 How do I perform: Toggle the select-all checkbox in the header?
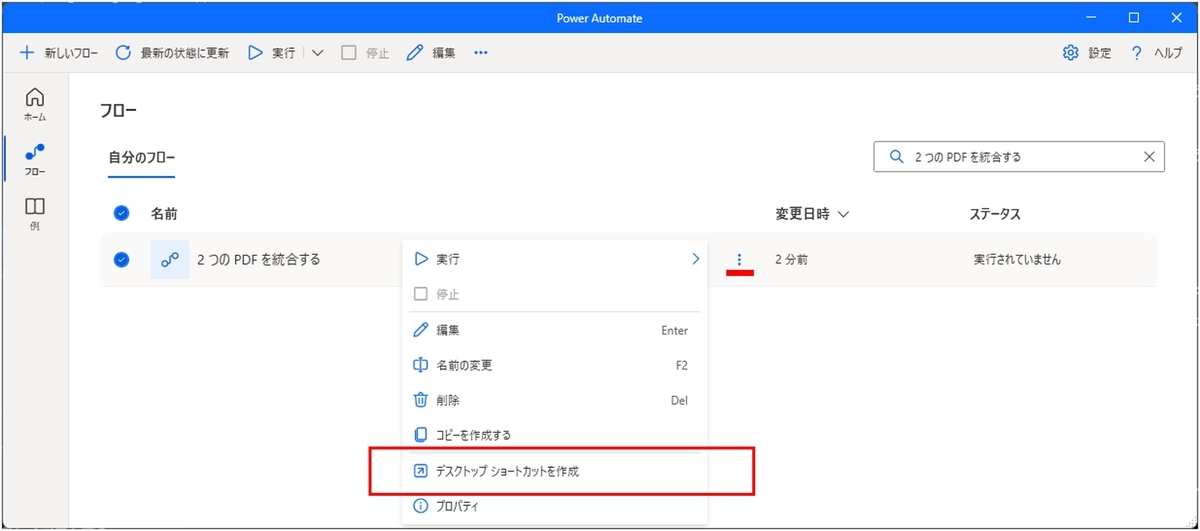point(122,213)
